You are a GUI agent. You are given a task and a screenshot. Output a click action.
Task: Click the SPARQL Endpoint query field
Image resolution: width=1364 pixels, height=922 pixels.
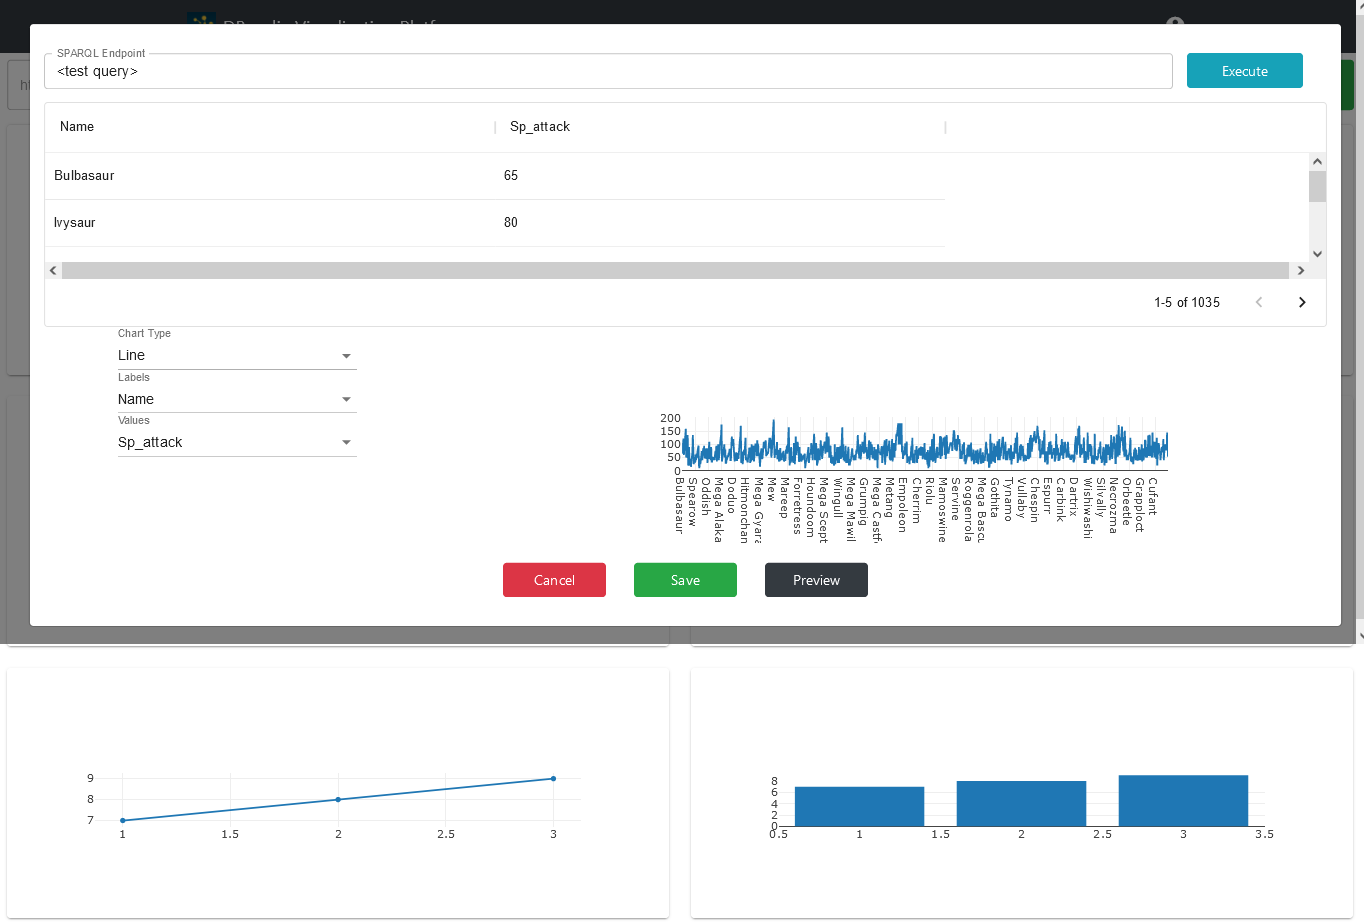608,71
